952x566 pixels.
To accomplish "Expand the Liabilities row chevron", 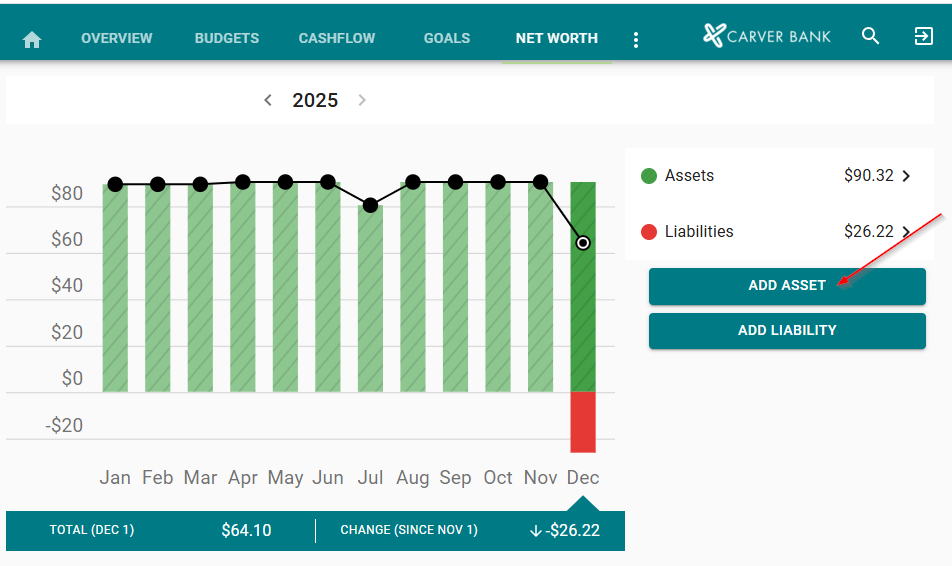I will [x=907, y=232].
